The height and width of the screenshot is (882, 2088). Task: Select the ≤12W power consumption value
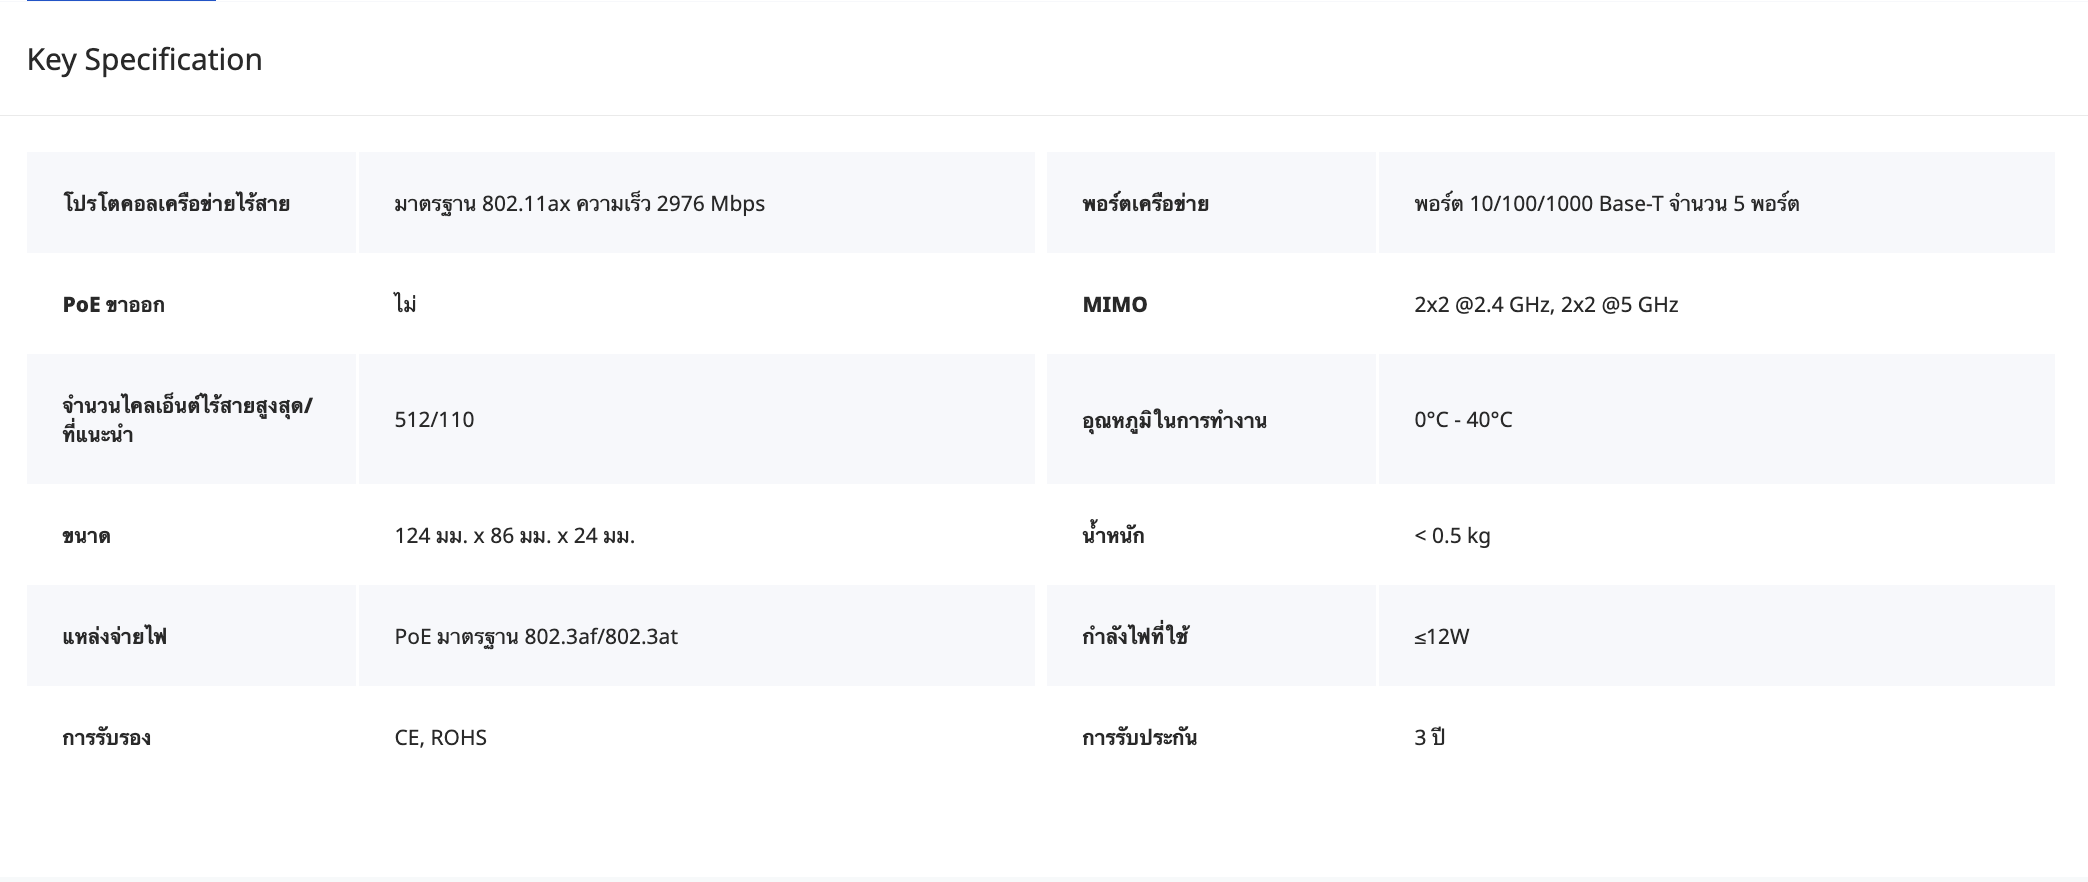tap(1441, 637)
